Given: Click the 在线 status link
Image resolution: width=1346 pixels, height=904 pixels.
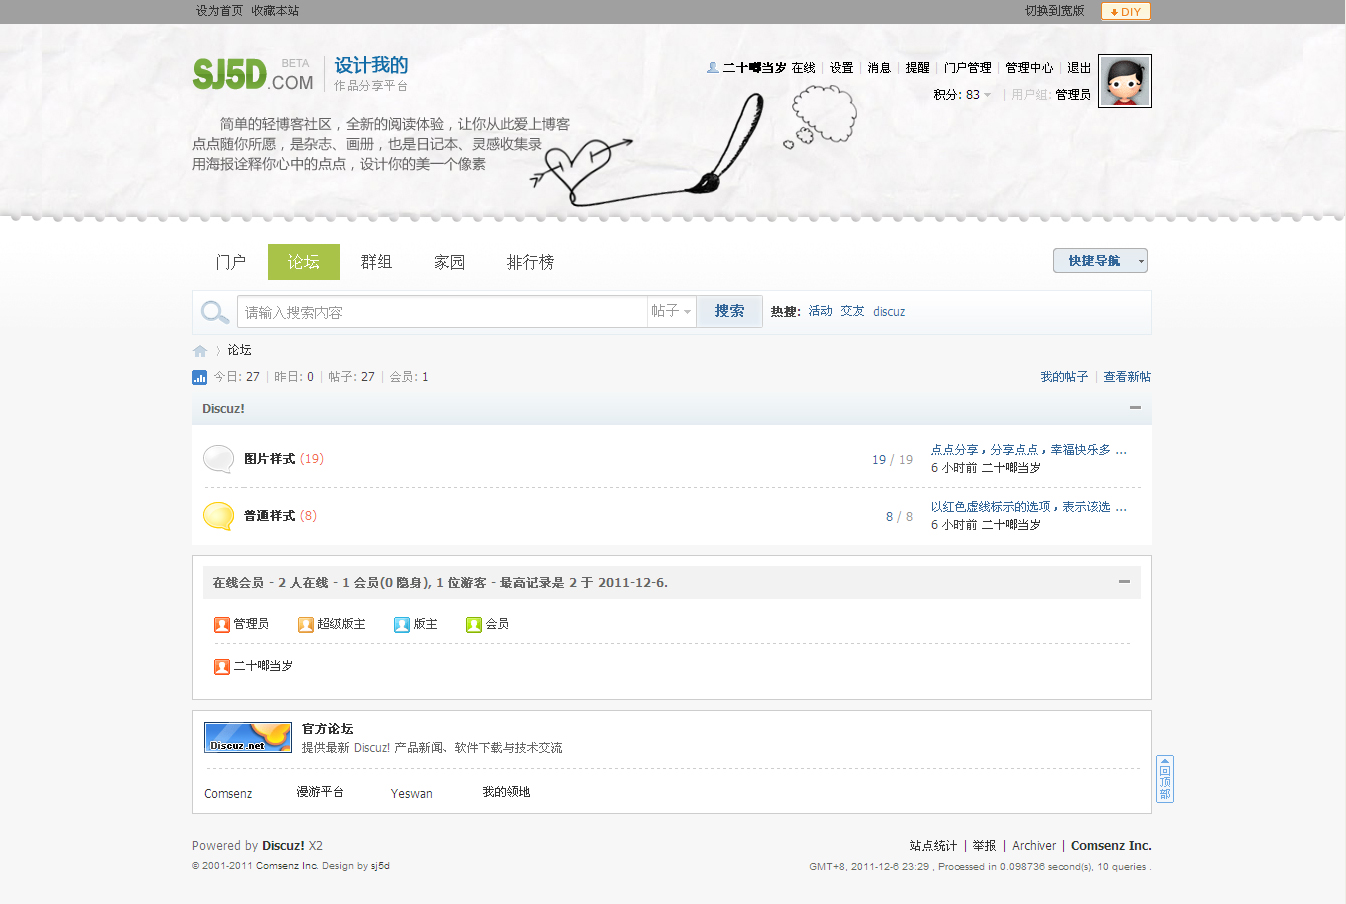Looking at the screenshot, I should coord(804,68).
